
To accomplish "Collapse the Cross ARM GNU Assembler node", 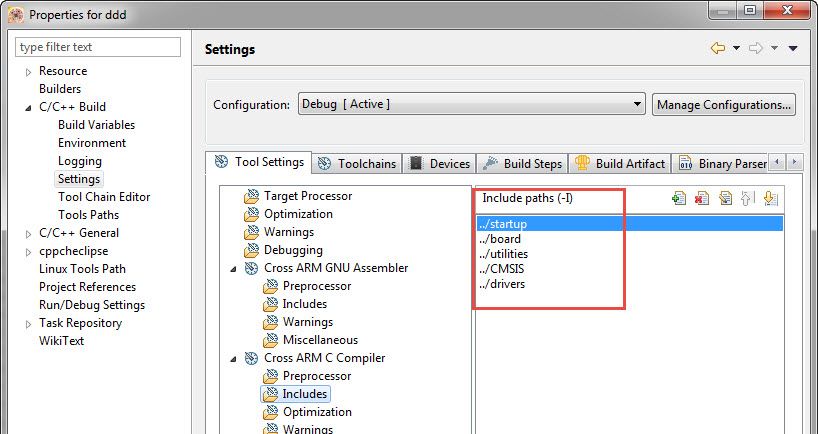I will coord(234,268).
